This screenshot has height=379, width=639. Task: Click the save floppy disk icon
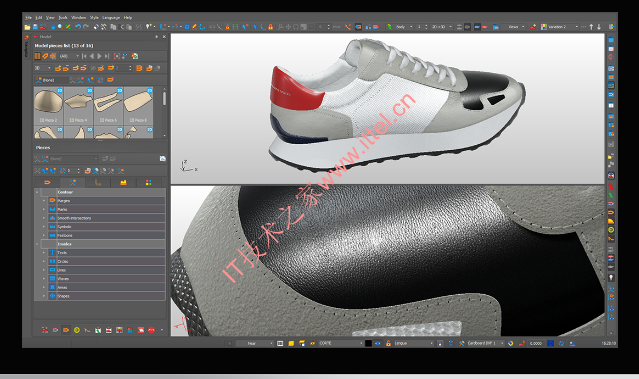(x=35, y=27)
